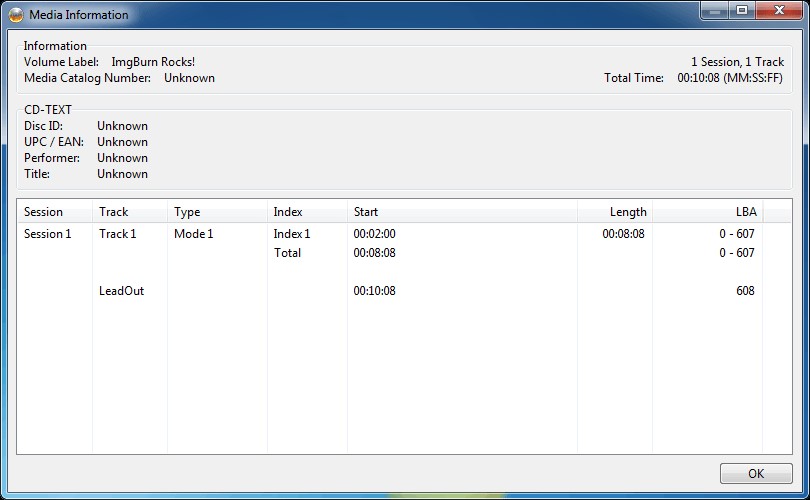Click the Mode 1 type cell
The height and width of the screenshot is (500, 810).
pyautogui.click(x=194, y=234)
